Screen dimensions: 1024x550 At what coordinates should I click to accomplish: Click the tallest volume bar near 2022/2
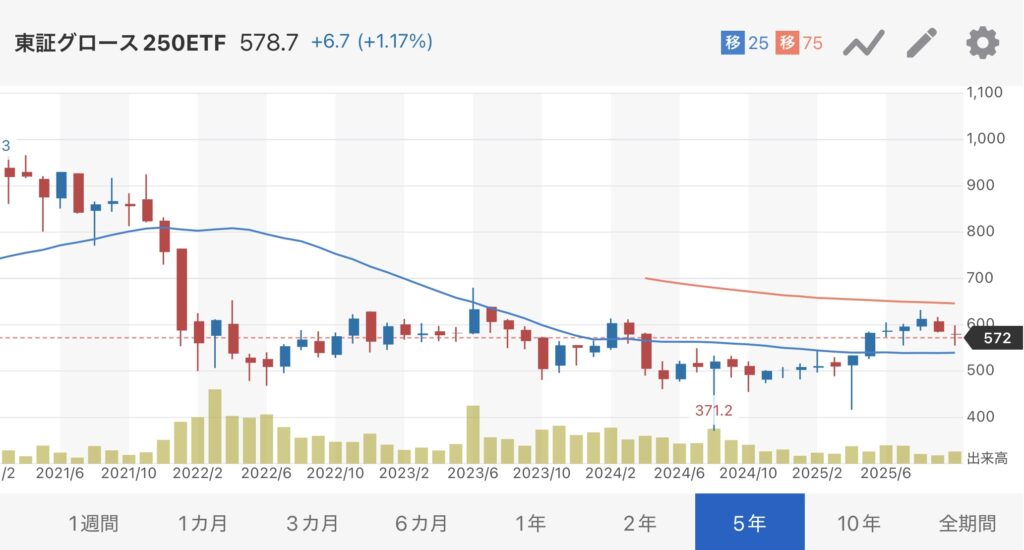point(214,427)
